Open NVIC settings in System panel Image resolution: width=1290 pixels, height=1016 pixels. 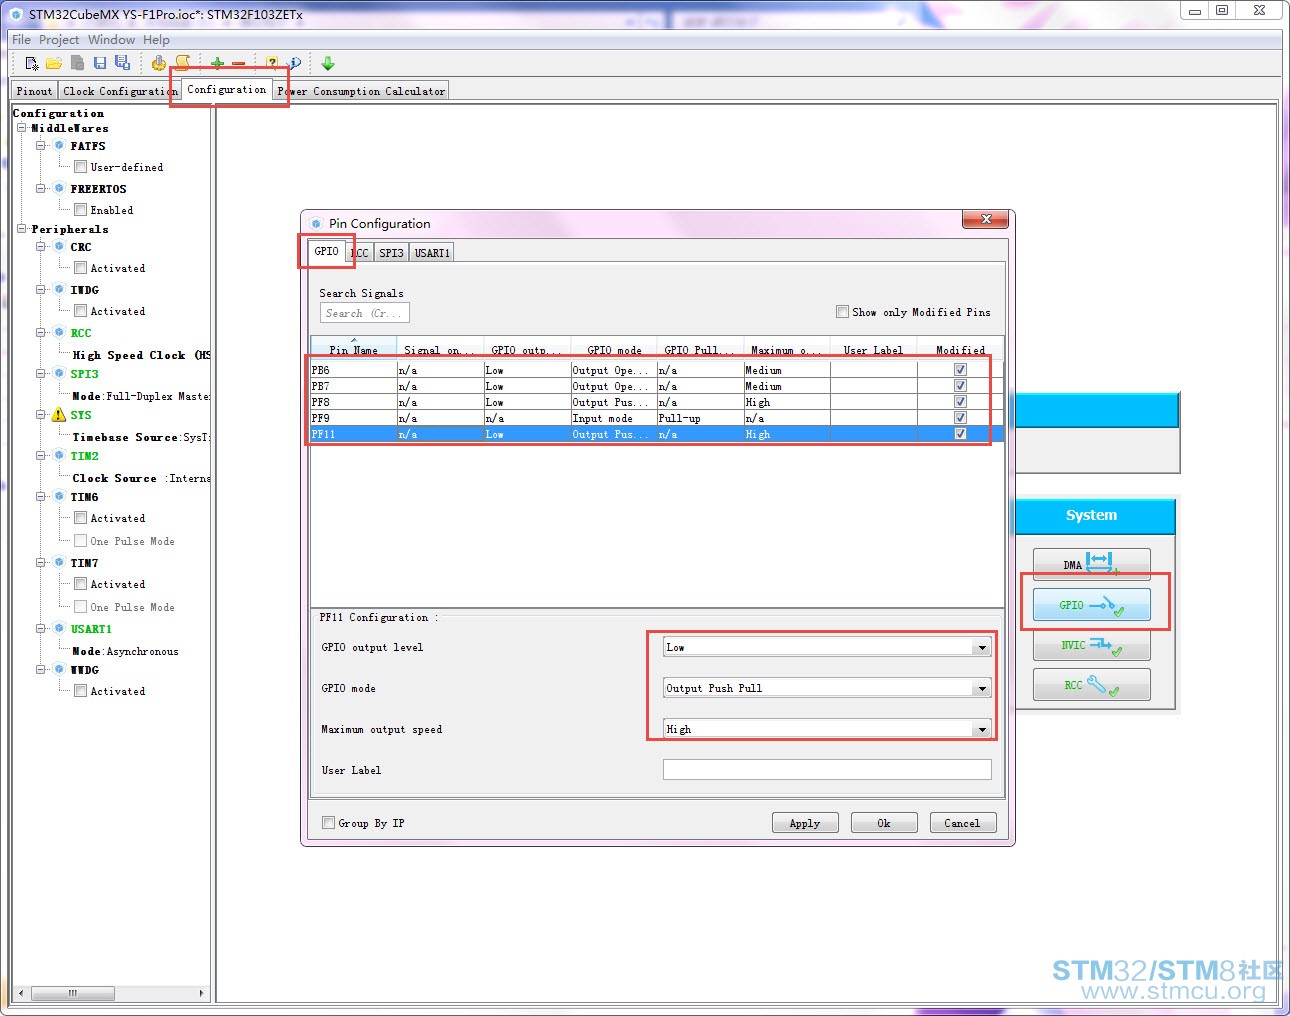point(1091,645)
